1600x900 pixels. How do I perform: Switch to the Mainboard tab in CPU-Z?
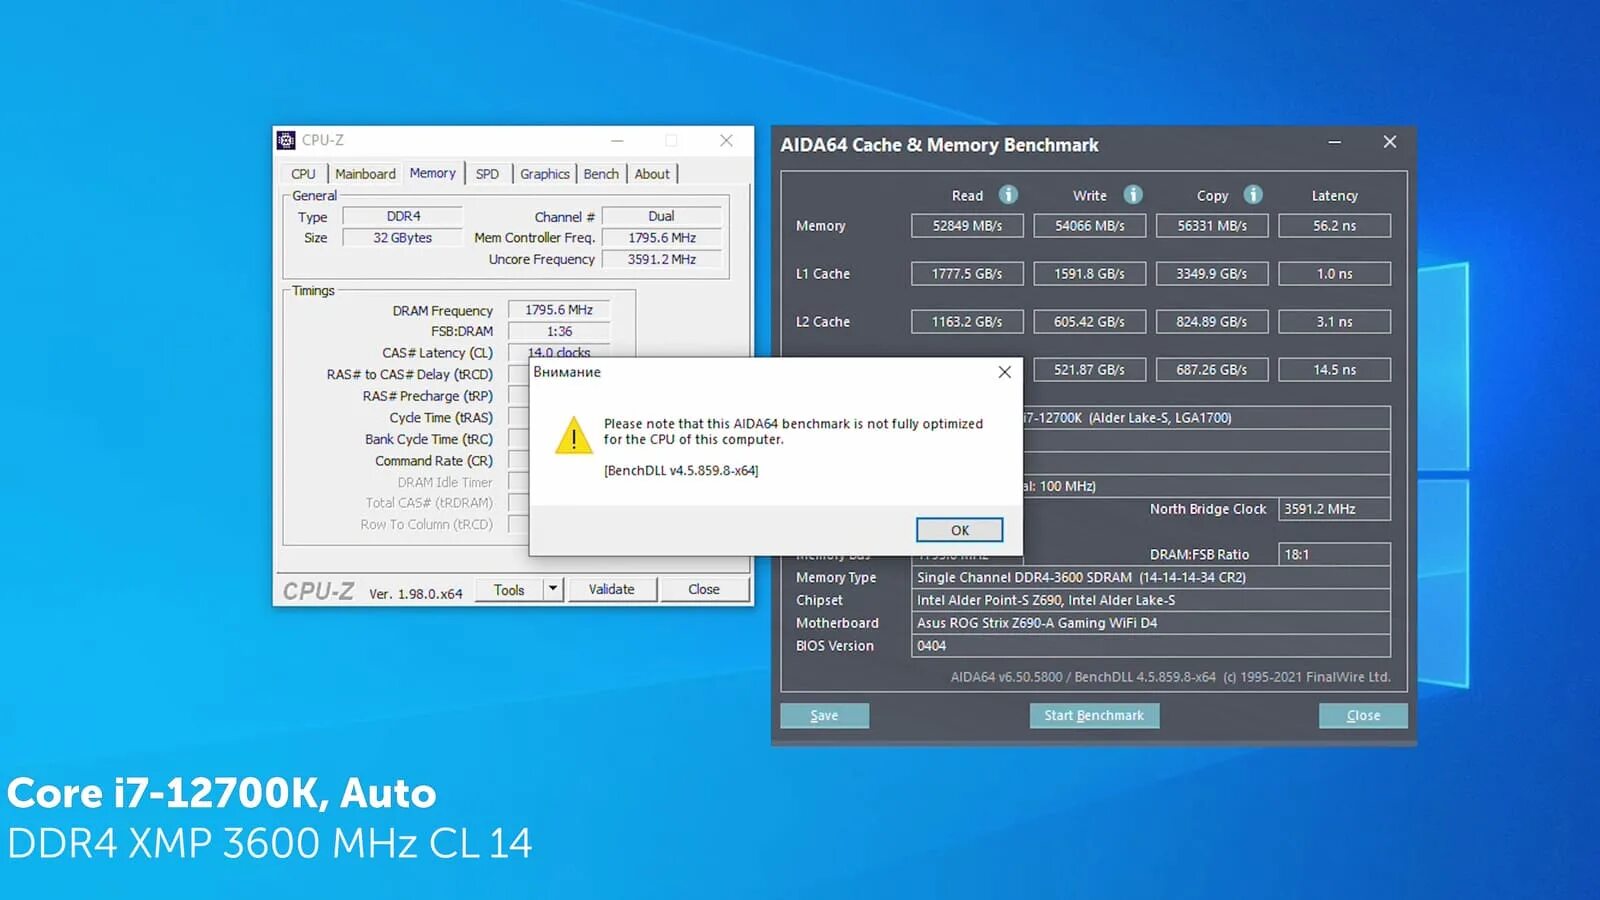click(x=365, y=174)
